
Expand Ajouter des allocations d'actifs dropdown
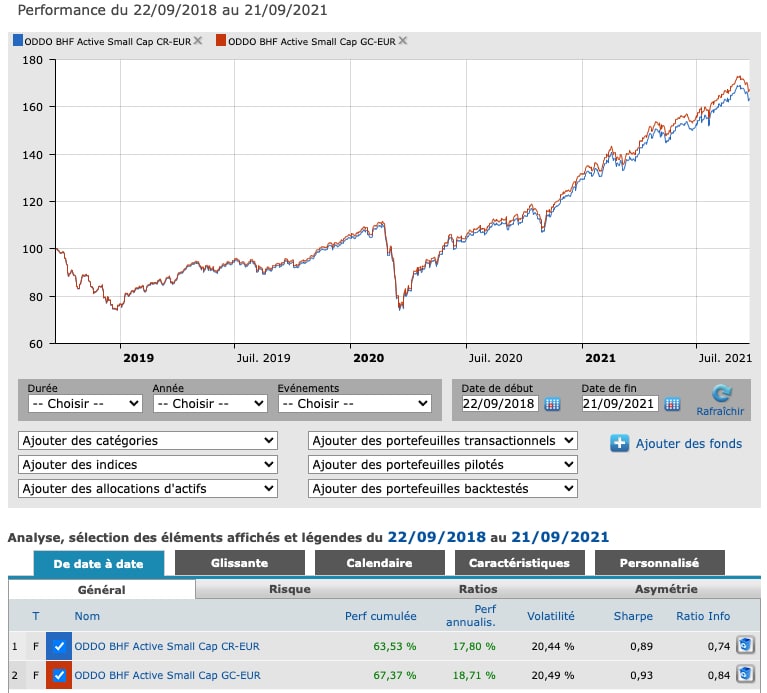click(x=148, y=489)
